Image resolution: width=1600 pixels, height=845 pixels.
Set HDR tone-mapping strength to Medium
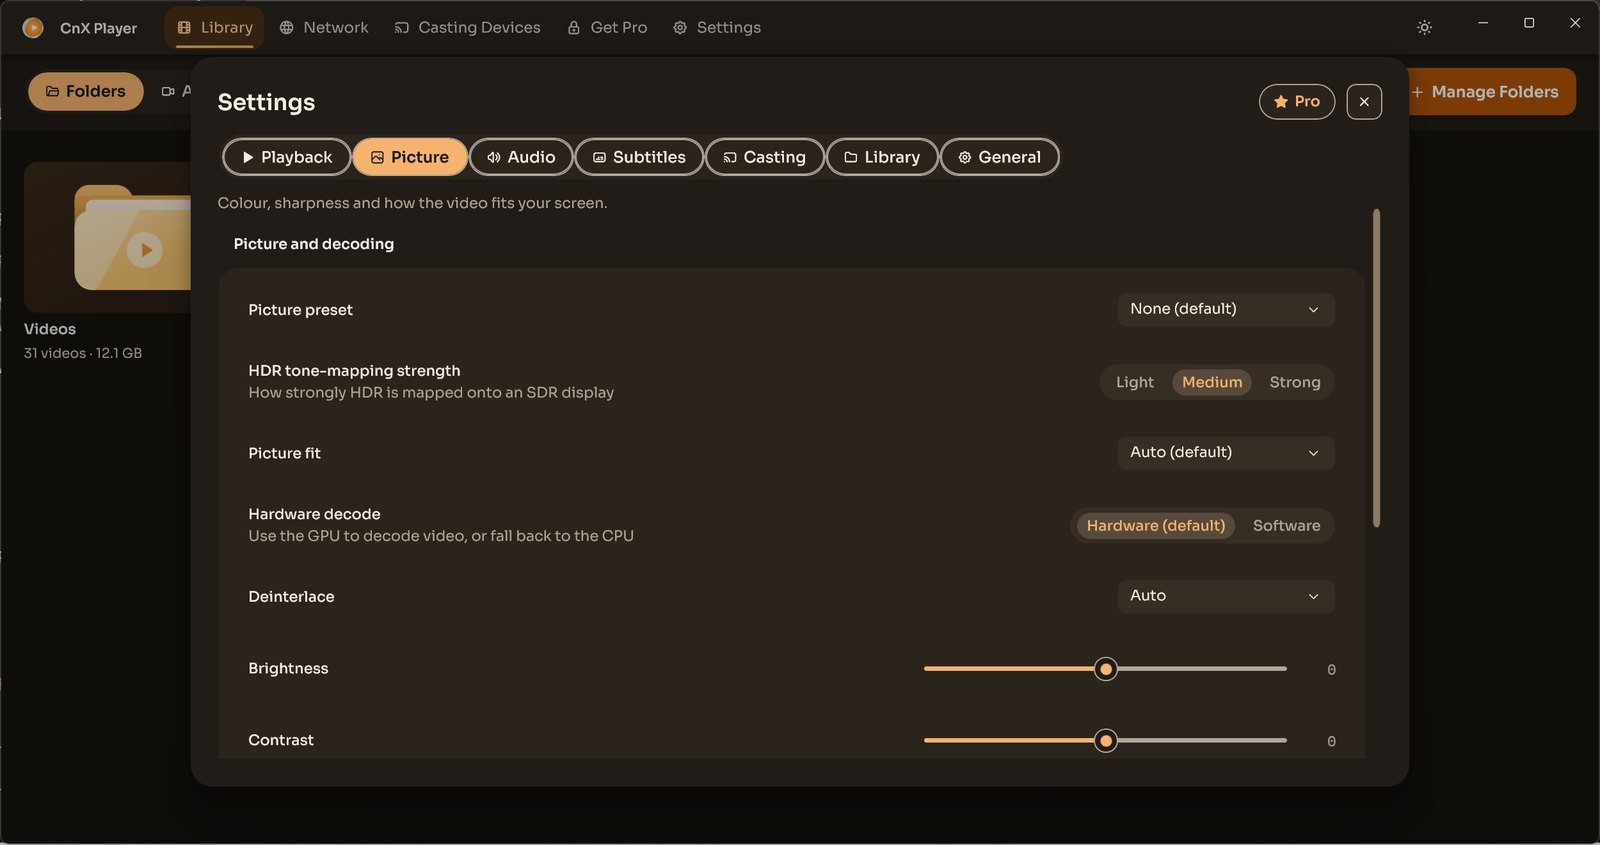tap(1212, 382)
